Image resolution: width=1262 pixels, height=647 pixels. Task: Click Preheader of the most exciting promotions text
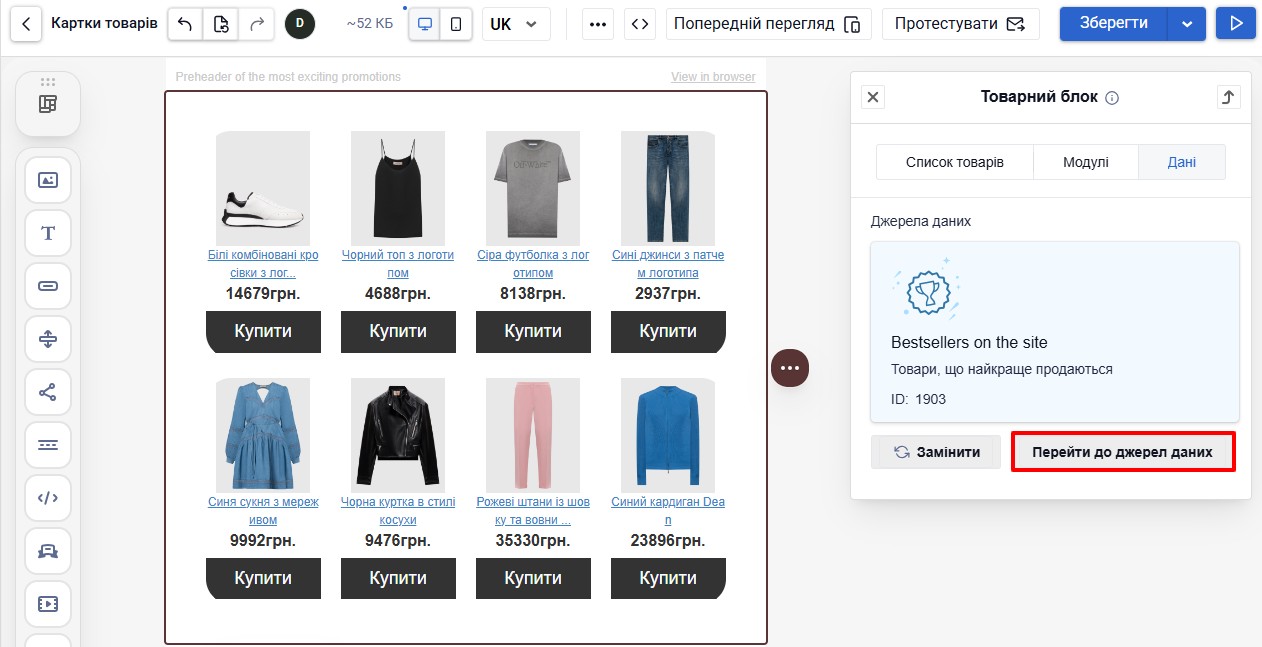(288, 77)
